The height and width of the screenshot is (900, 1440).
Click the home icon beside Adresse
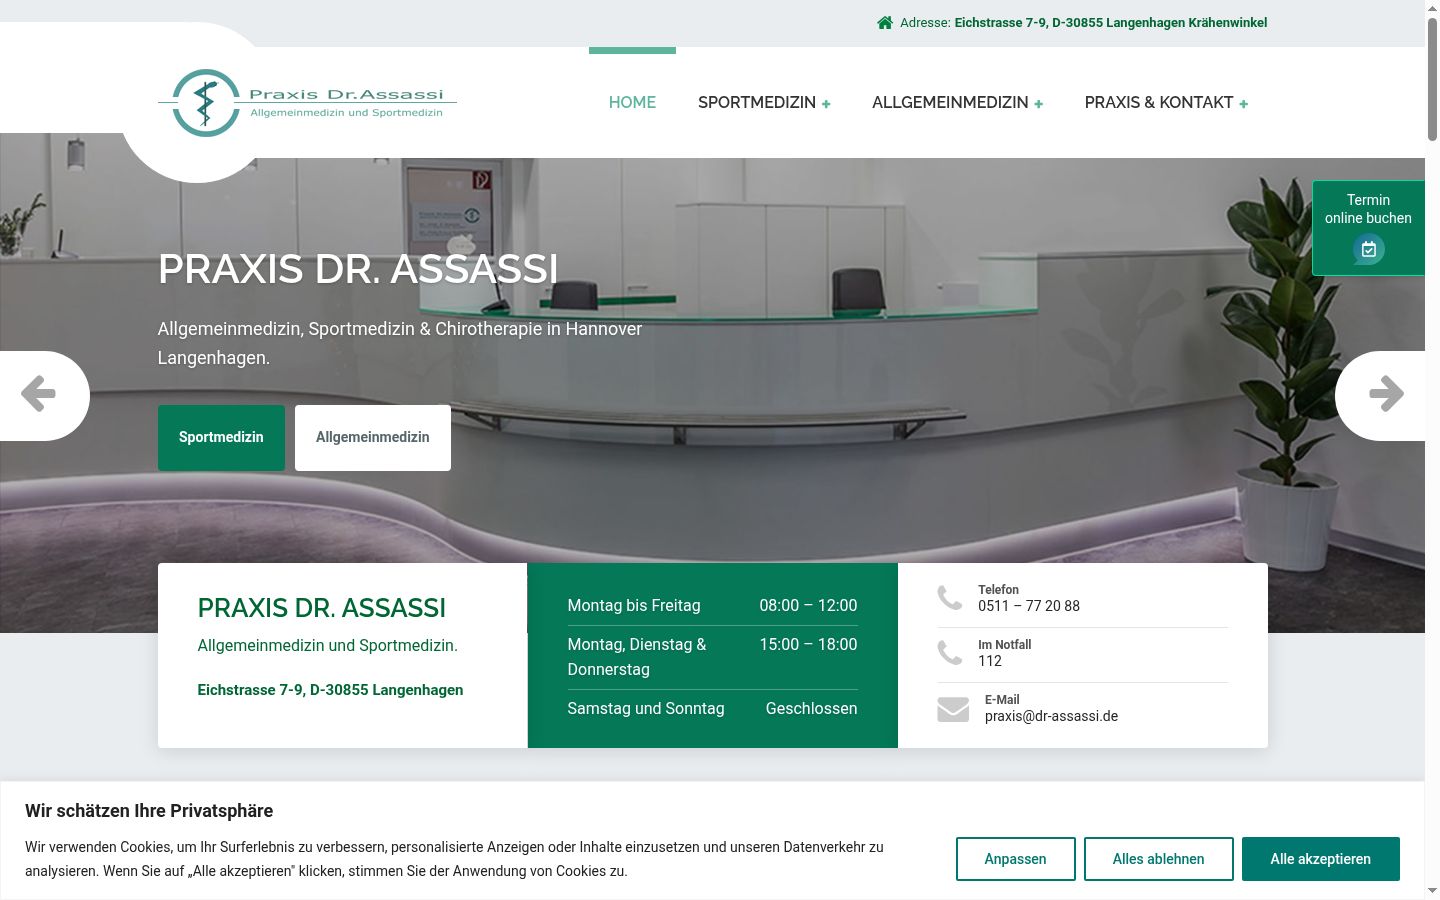point(885,22)
